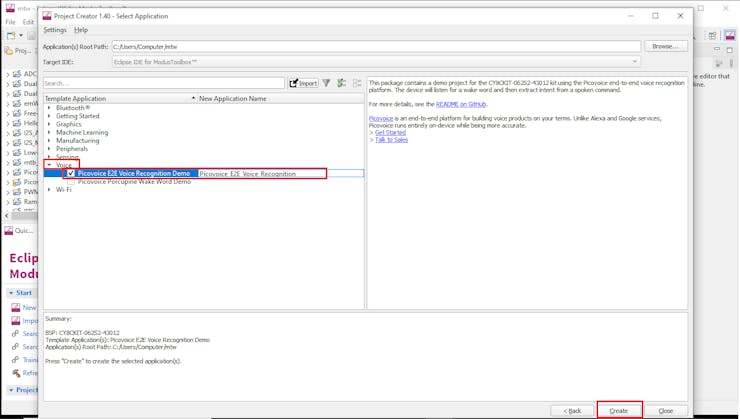This screenshot has height=419, width=740.
Task: Expand the Manufacturing category
Action: 49,141
